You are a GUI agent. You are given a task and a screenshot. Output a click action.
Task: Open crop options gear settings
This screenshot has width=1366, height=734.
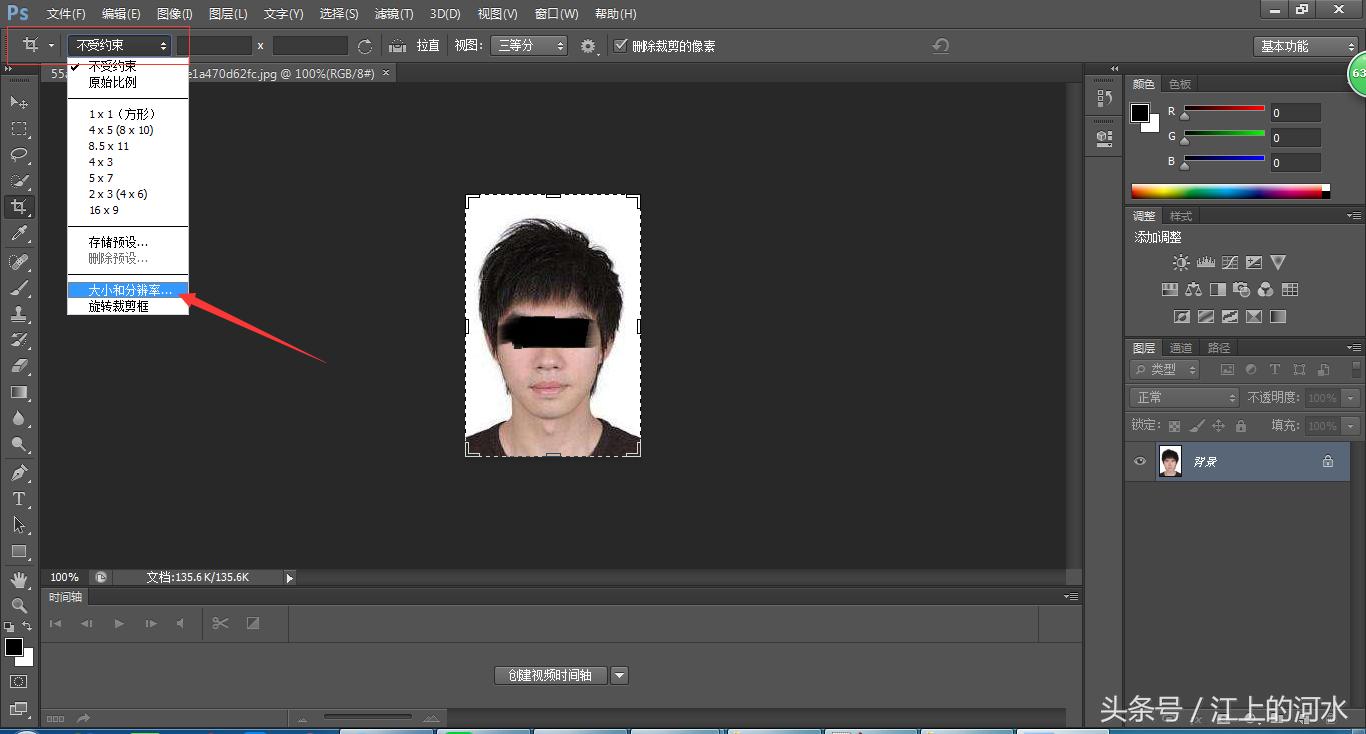pyautogui.click(x=588, y=46)
